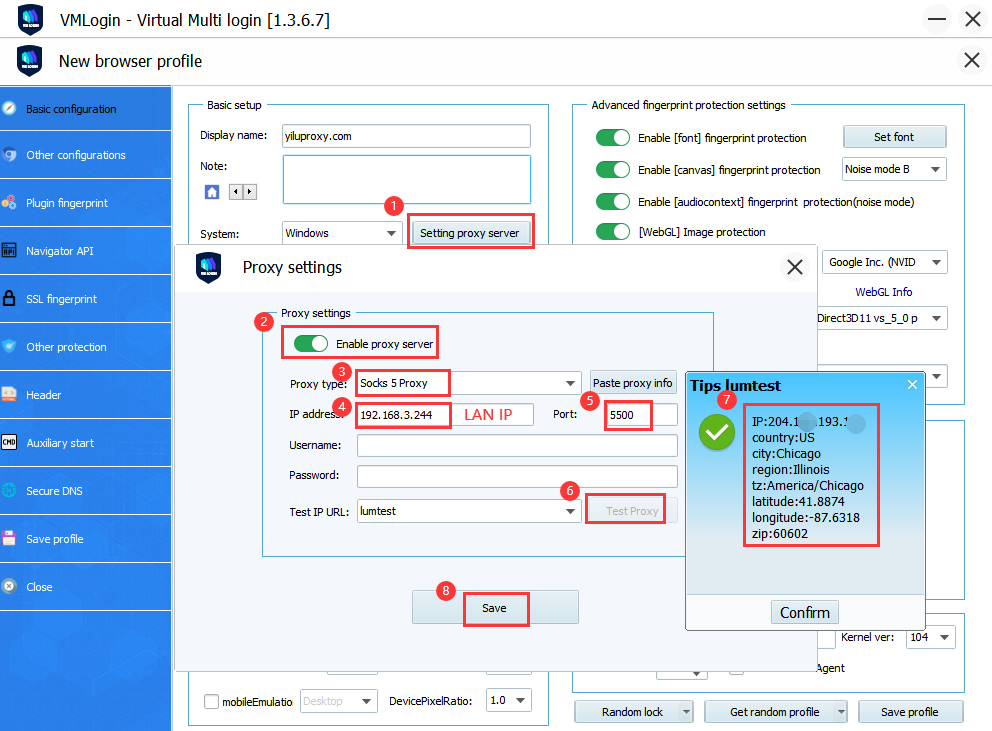This screenshot has width=992, height=731.
Task: Confirm the Tips lumtest result
Action: [804, 612]
